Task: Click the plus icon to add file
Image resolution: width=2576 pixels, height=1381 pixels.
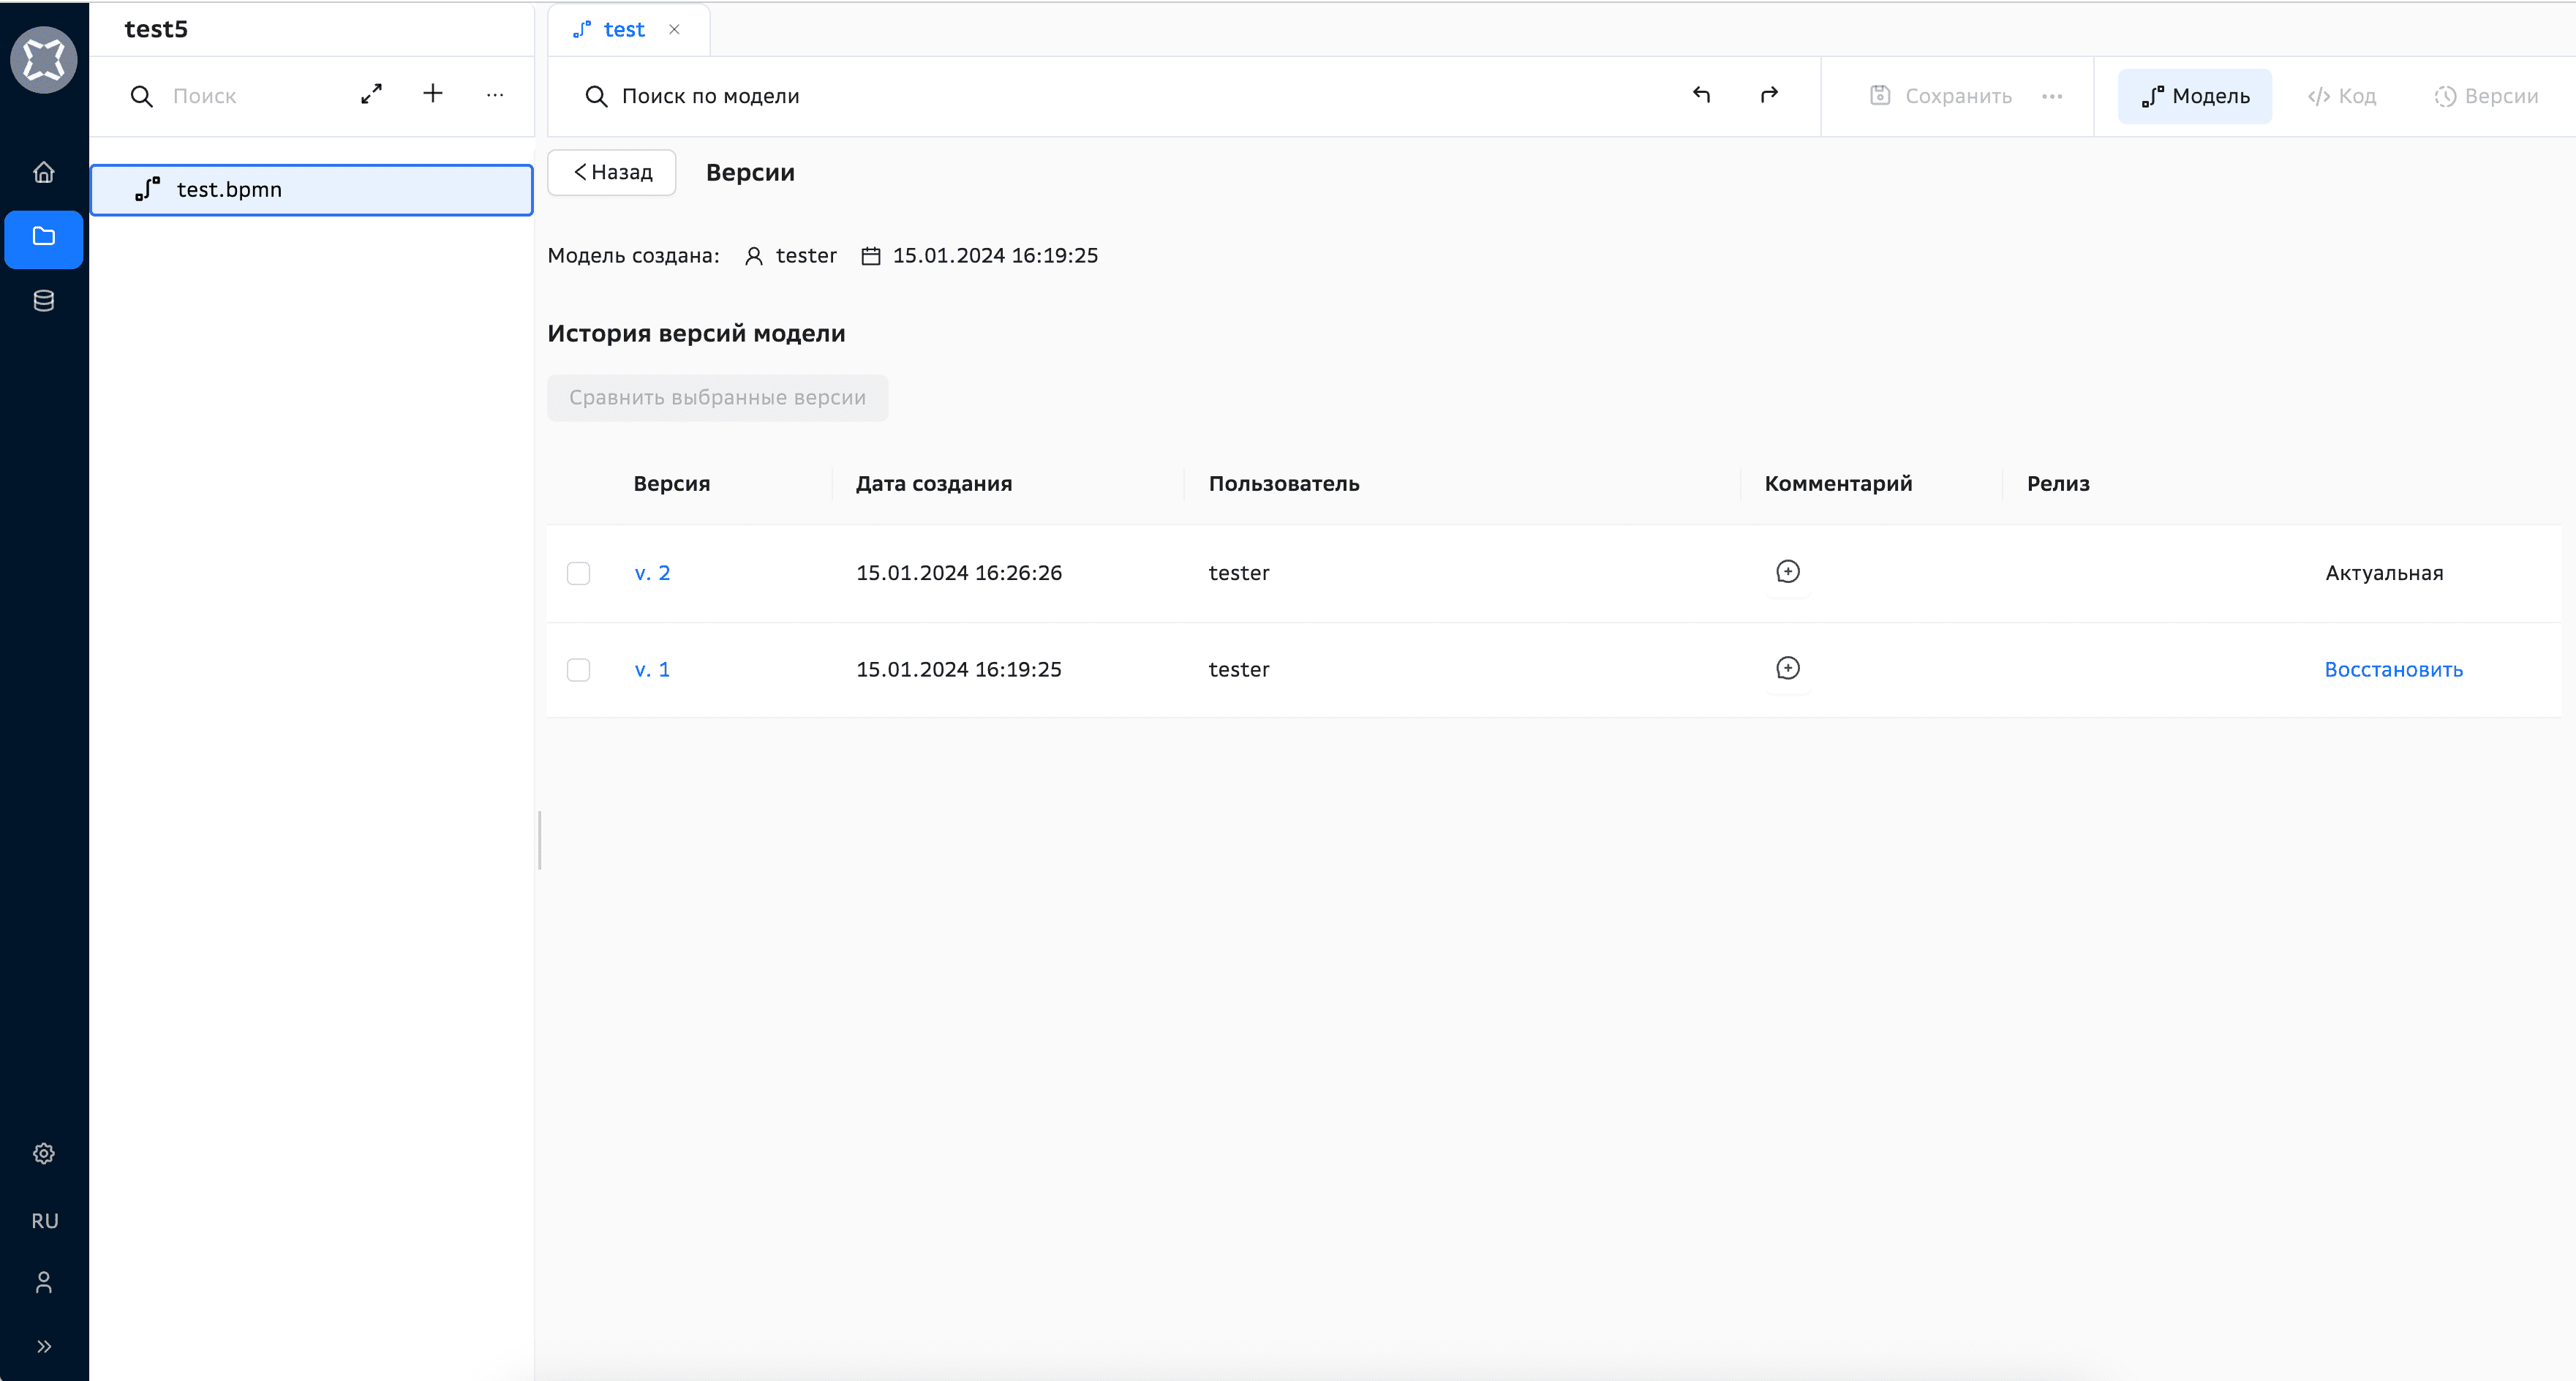Action: (x=432, y=94)
